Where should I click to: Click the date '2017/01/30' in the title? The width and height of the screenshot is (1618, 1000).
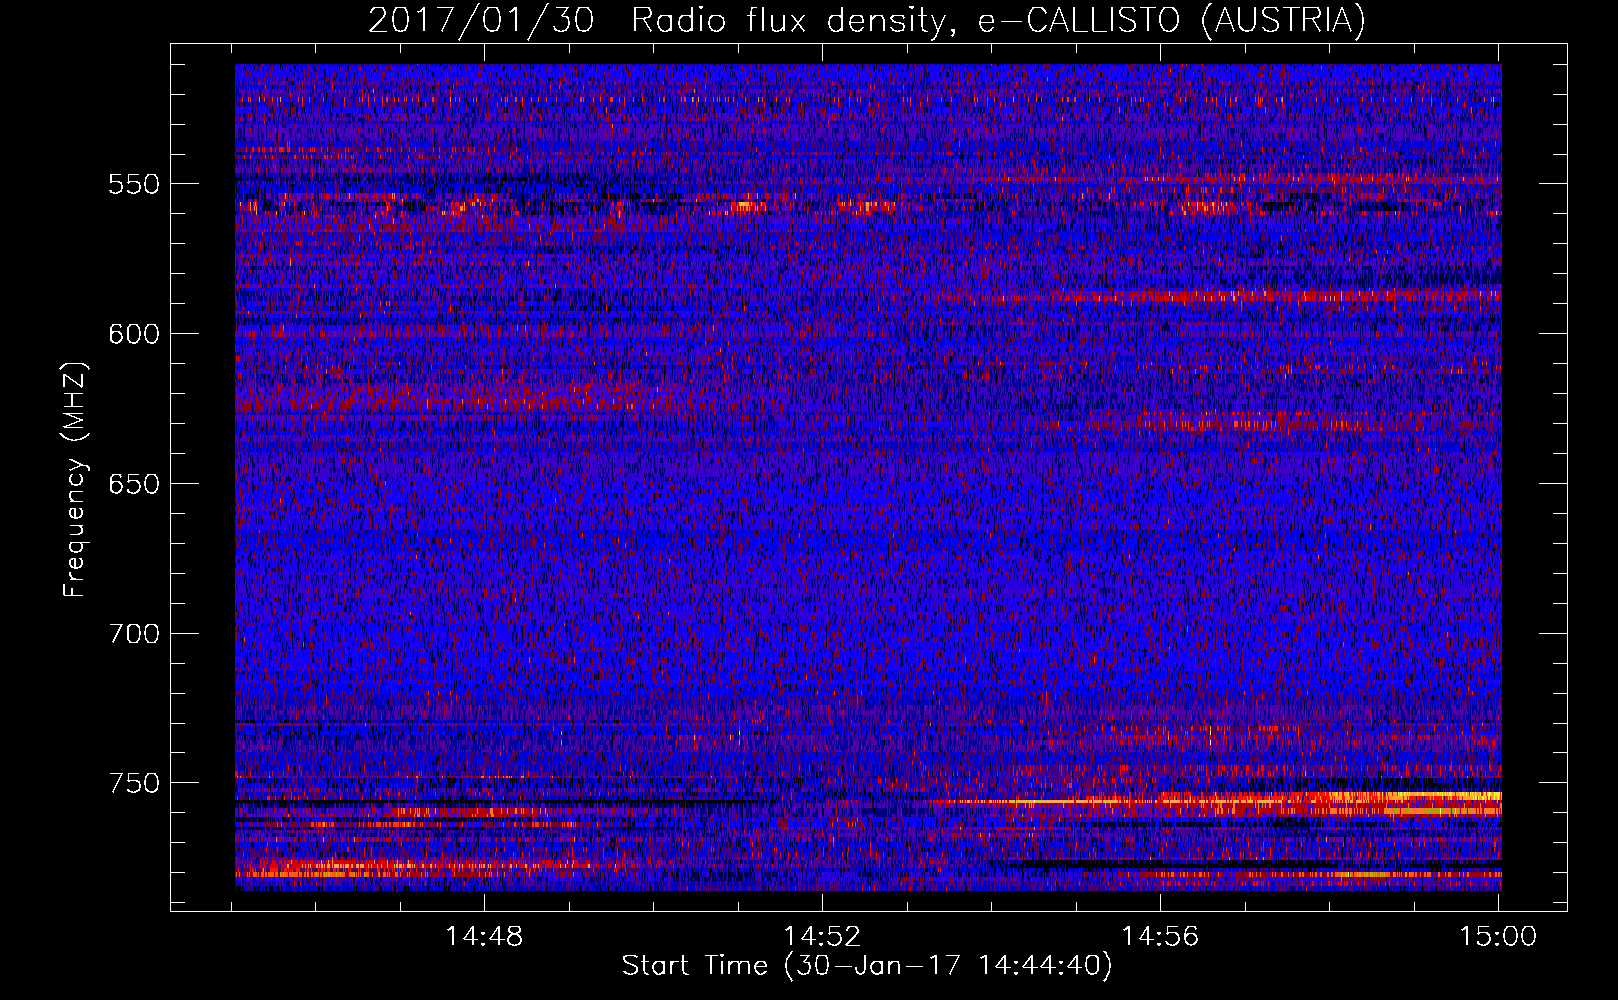481,21
